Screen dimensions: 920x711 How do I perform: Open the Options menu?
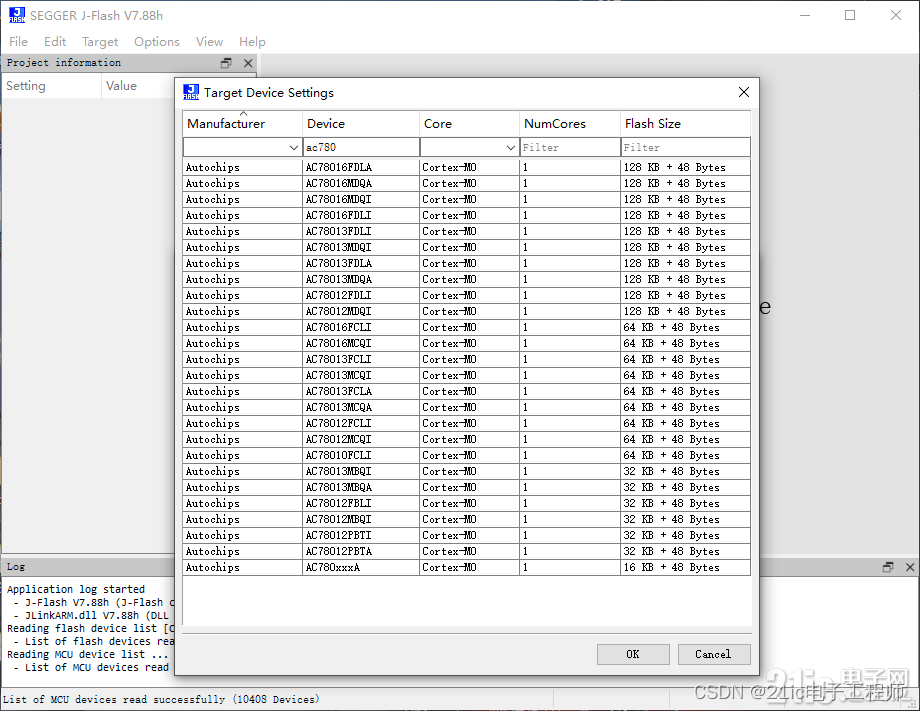click(157, 42)
